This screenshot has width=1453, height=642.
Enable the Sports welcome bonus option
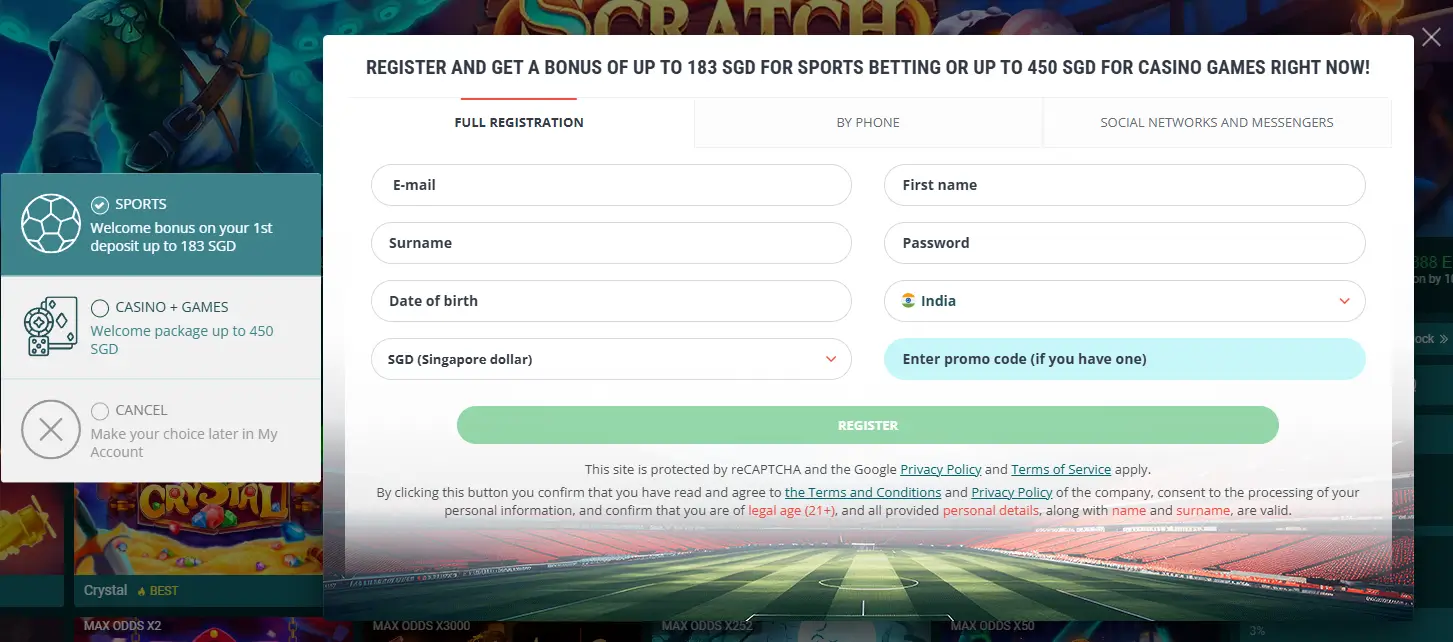click(100, 204)
